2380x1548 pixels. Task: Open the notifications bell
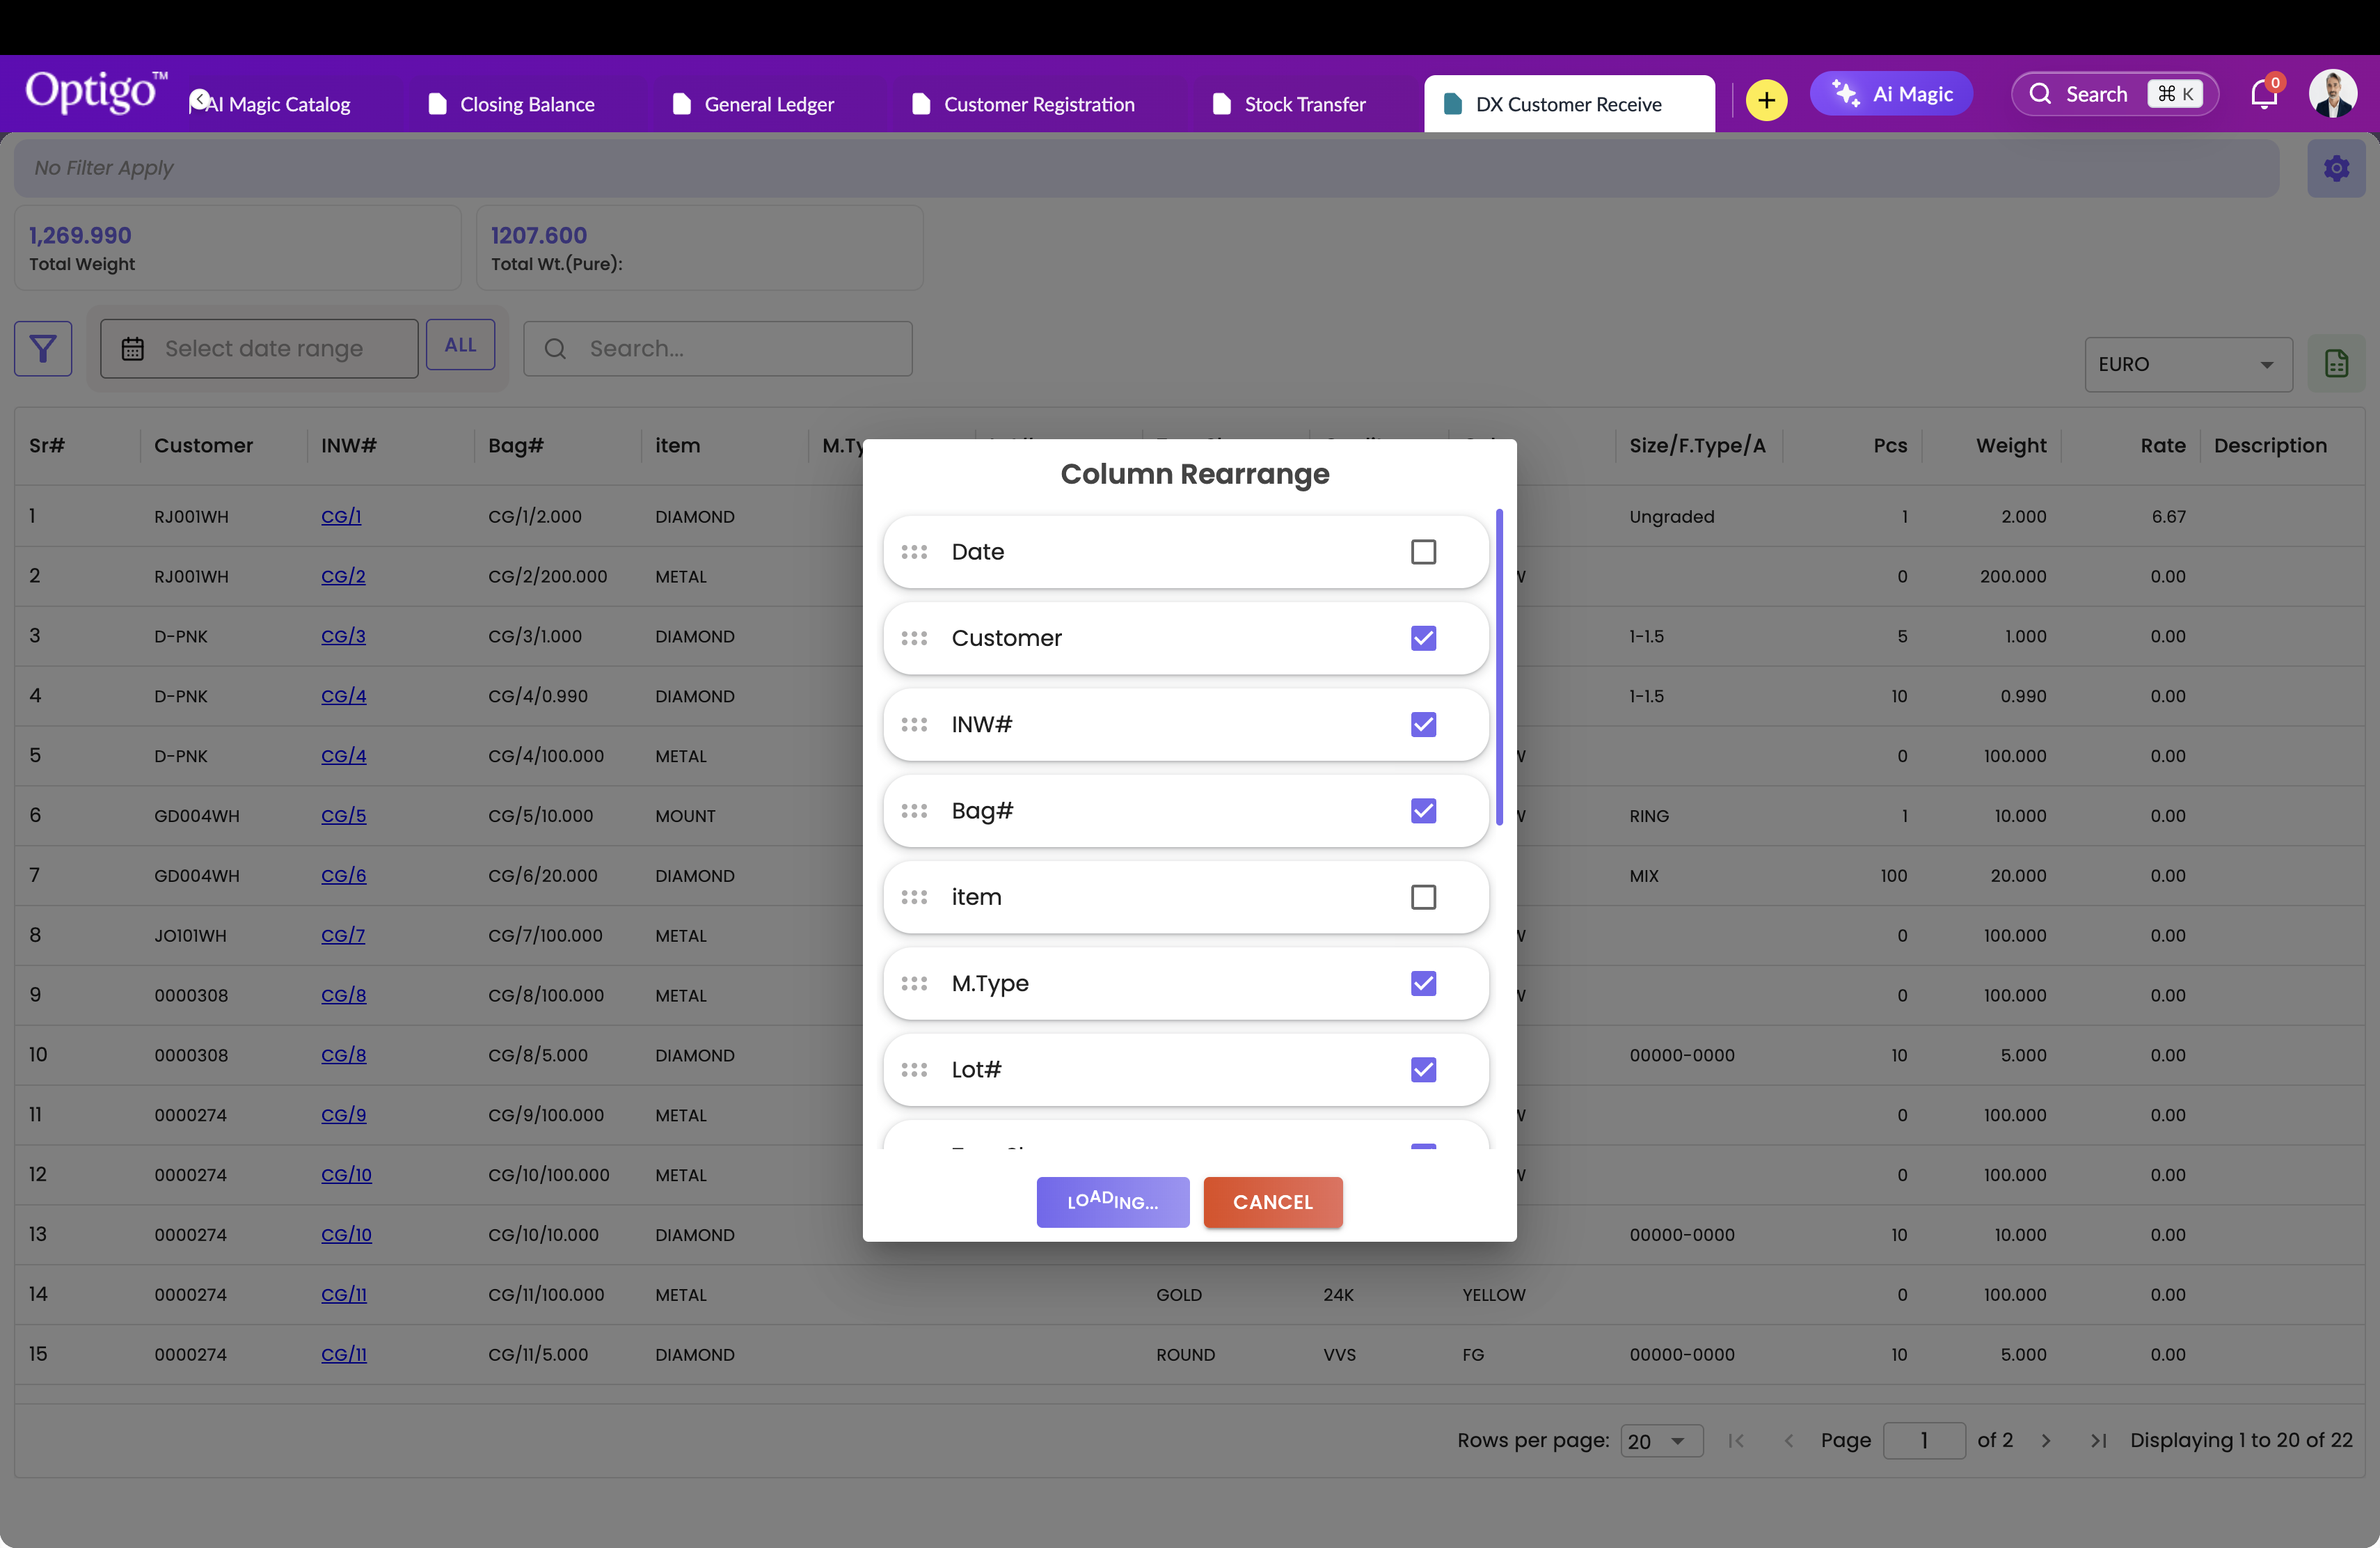2263,95
